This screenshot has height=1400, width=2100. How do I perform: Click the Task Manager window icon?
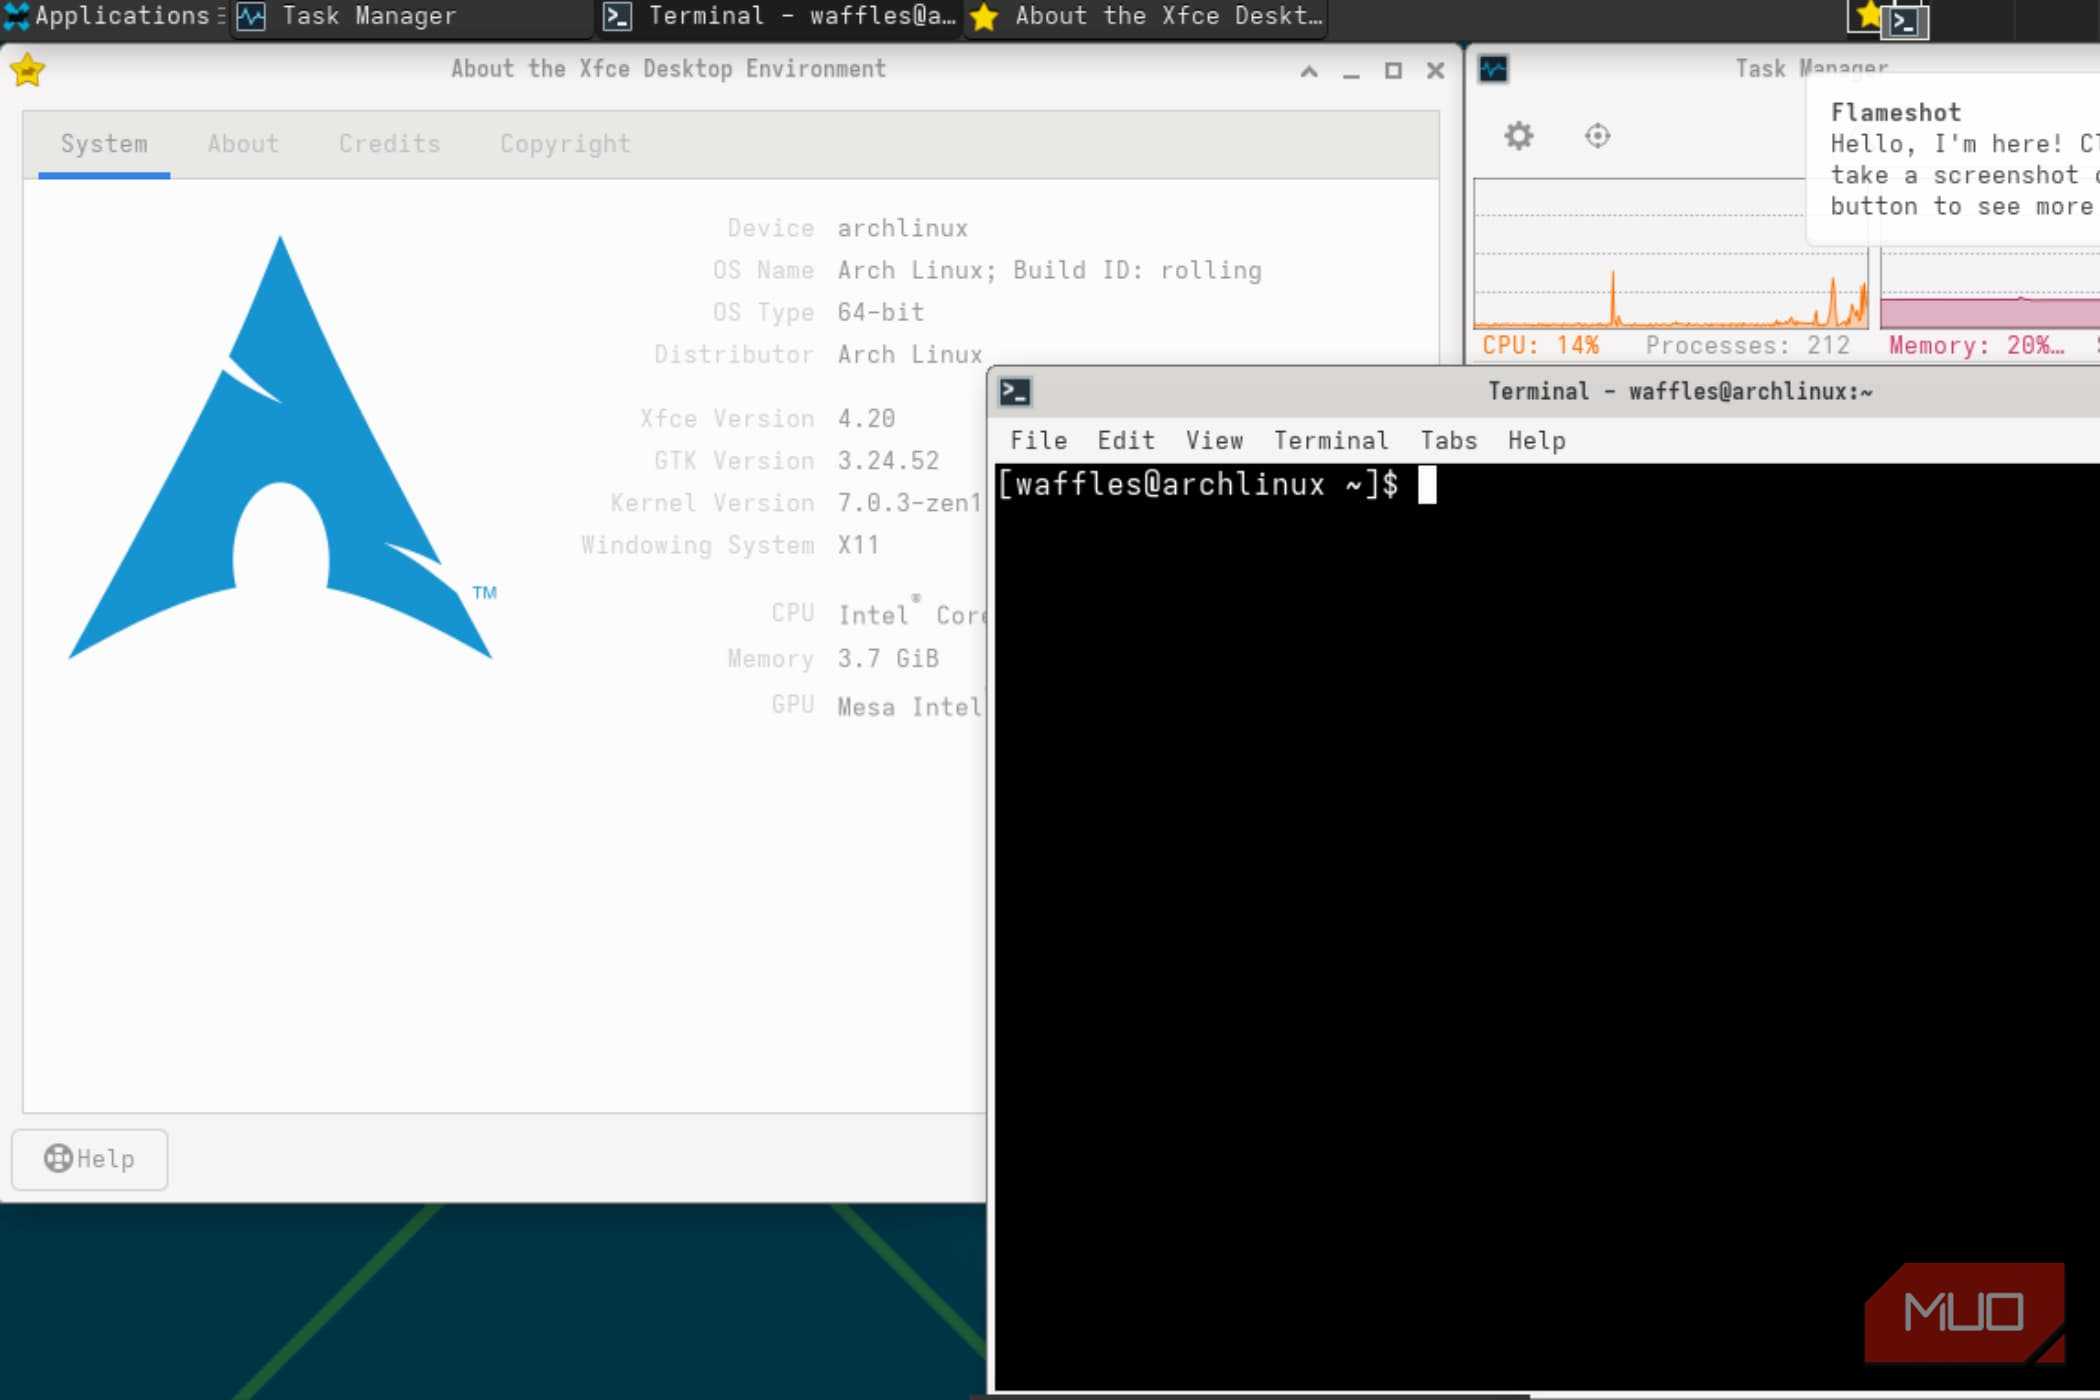[1493, 69]
